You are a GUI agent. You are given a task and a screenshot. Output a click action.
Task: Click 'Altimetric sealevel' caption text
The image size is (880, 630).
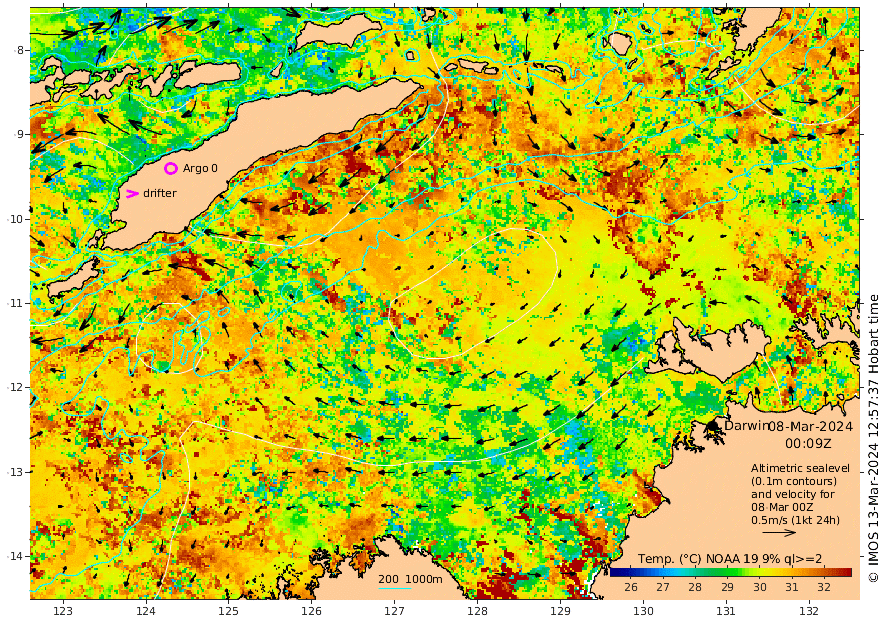[800, 468]
